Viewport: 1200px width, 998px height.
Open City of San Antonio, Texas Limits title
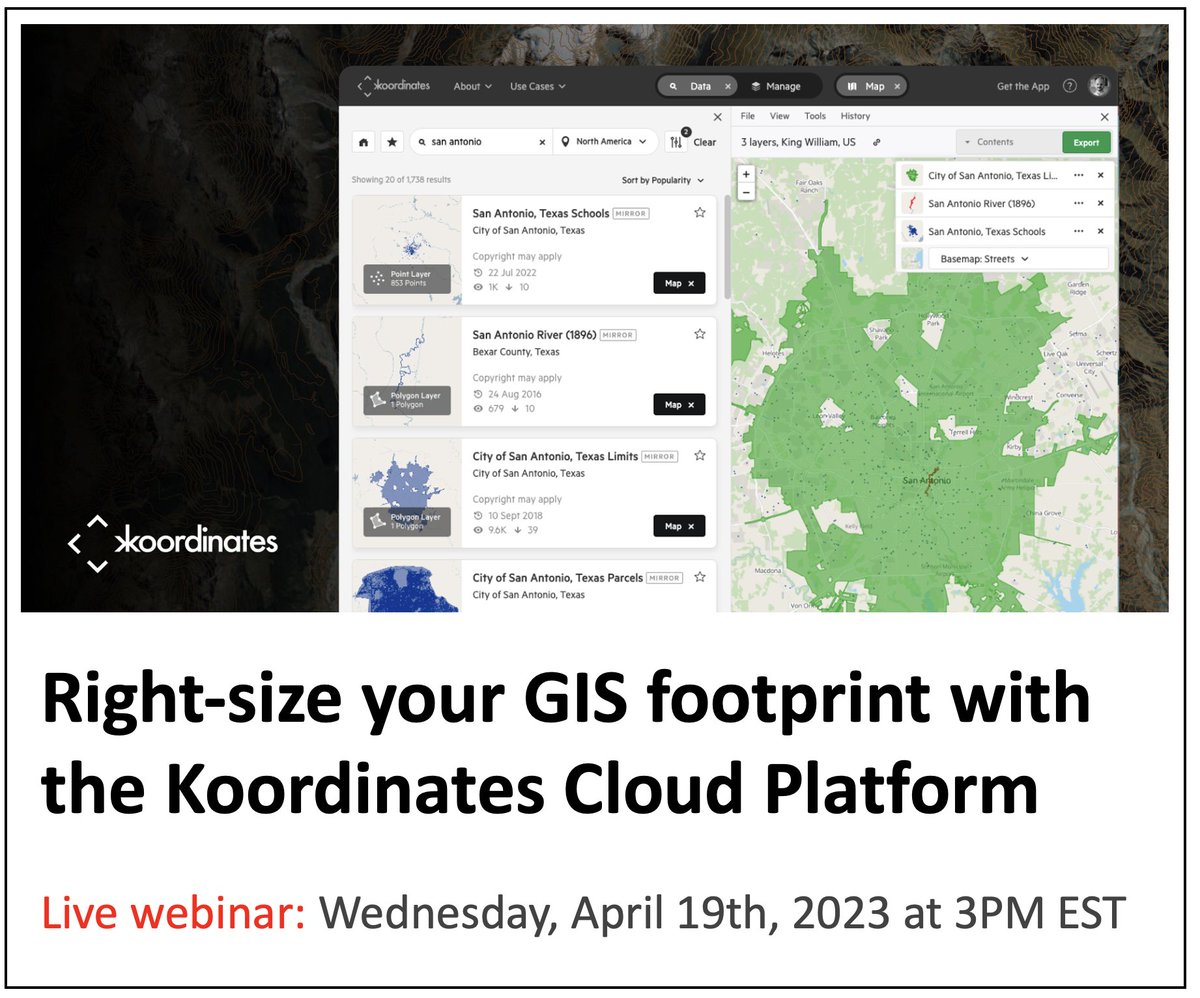[x=555, y=456]
